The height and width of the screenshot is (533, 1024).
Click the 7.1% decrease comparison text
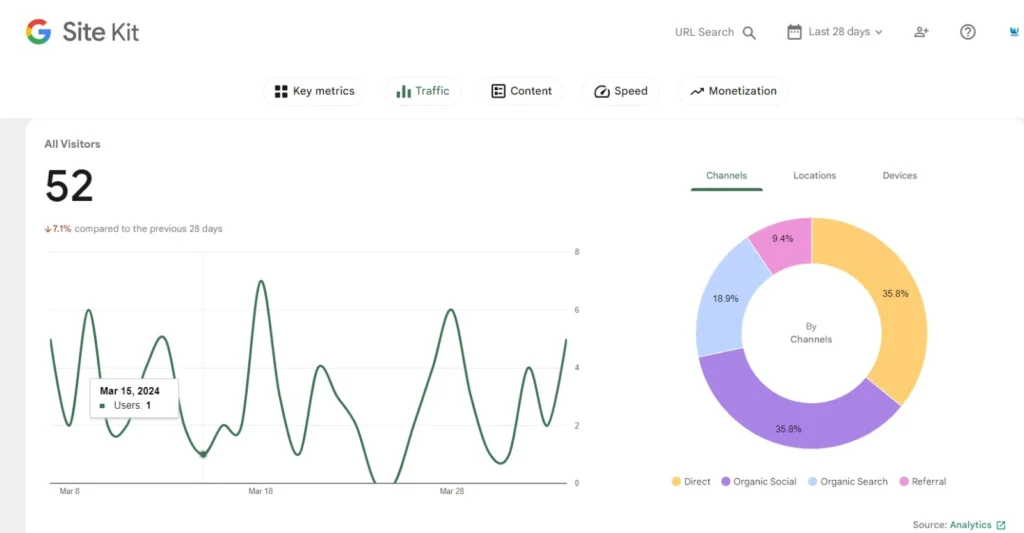click(133, 229)
